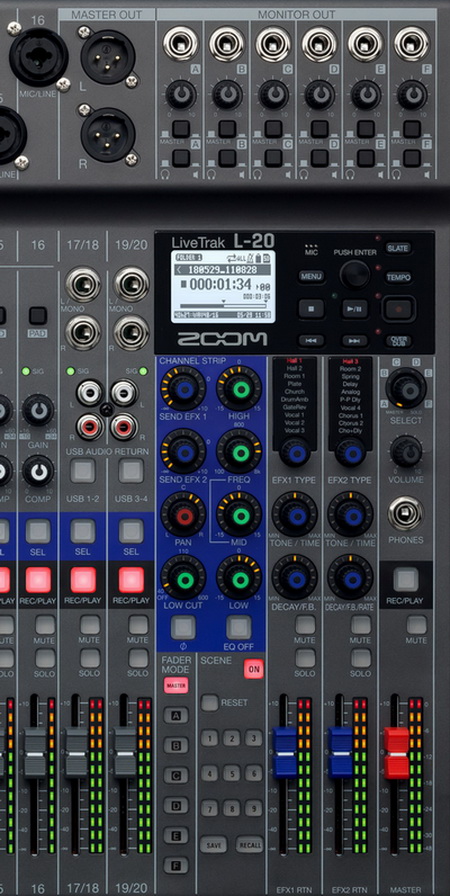Arm recording with the record button
The height and width of the screenshot is (896, 450).
click(x=397, y=309)
